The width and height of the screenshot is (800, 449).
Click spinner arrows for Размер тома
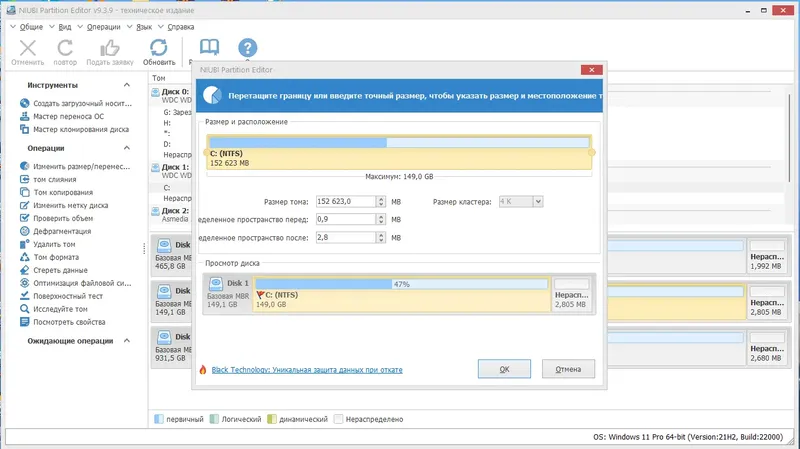(381, 202)
